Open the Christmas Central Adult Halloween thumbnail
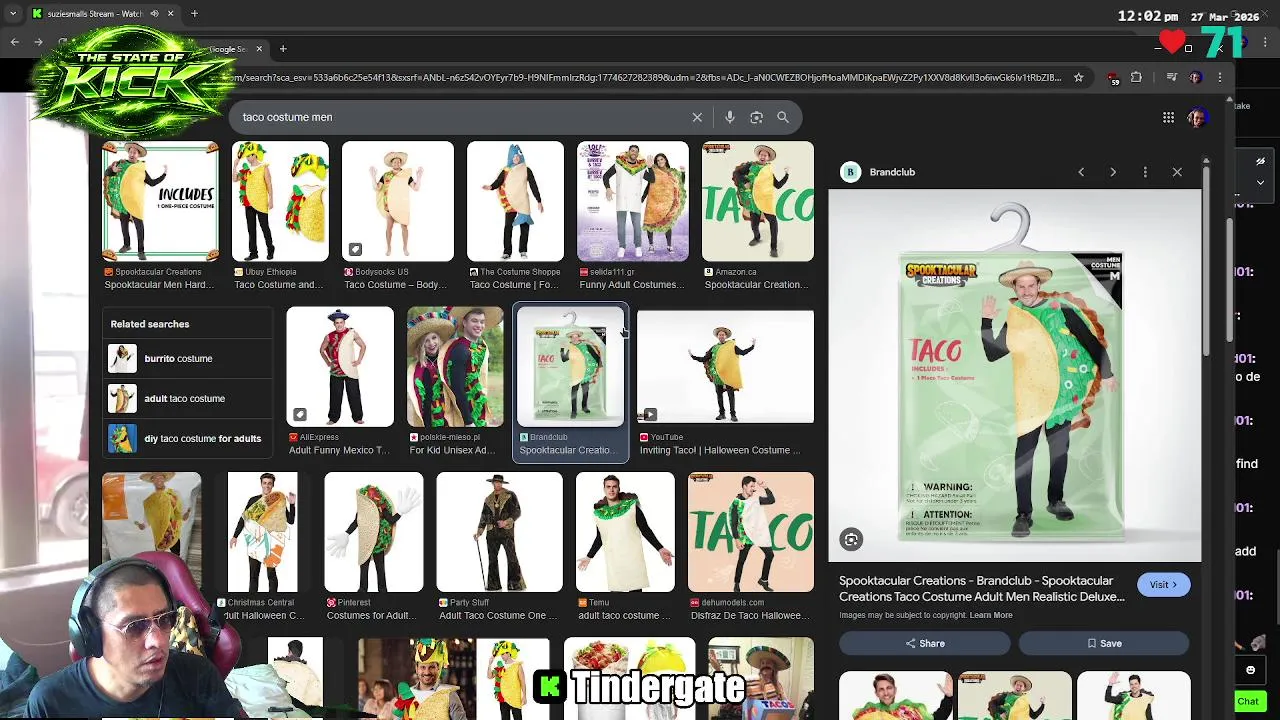The width and height of the screenshot is (1280, 720). tap(262, 533)
